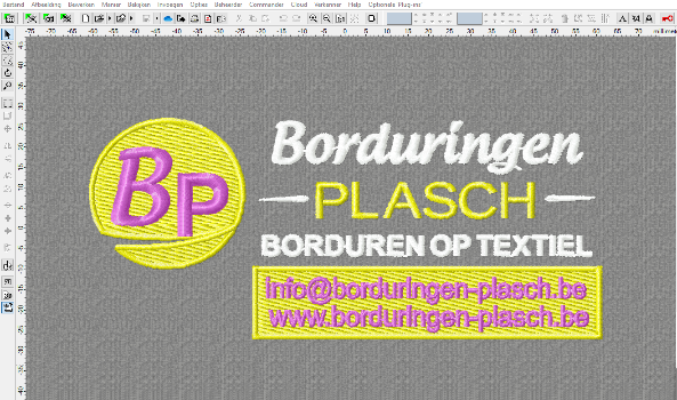Image resolution: width=677 pixels, height=400 pixels.
Task: Open the Help menu
Action: (354, 4)
